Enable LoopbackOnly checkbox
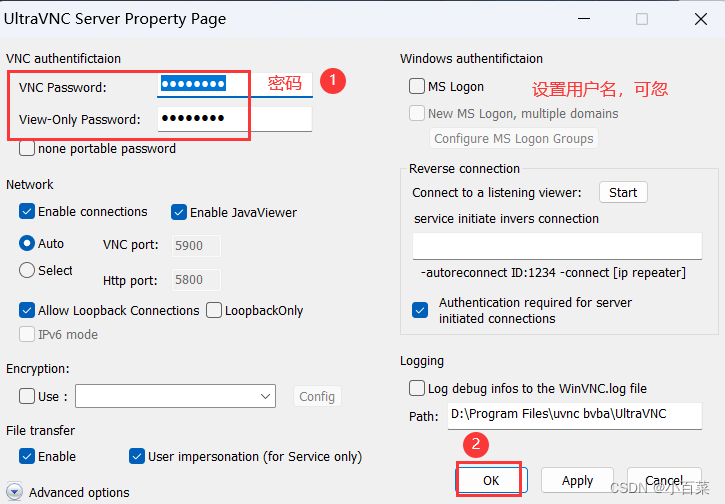 click(x=214, y=310)
